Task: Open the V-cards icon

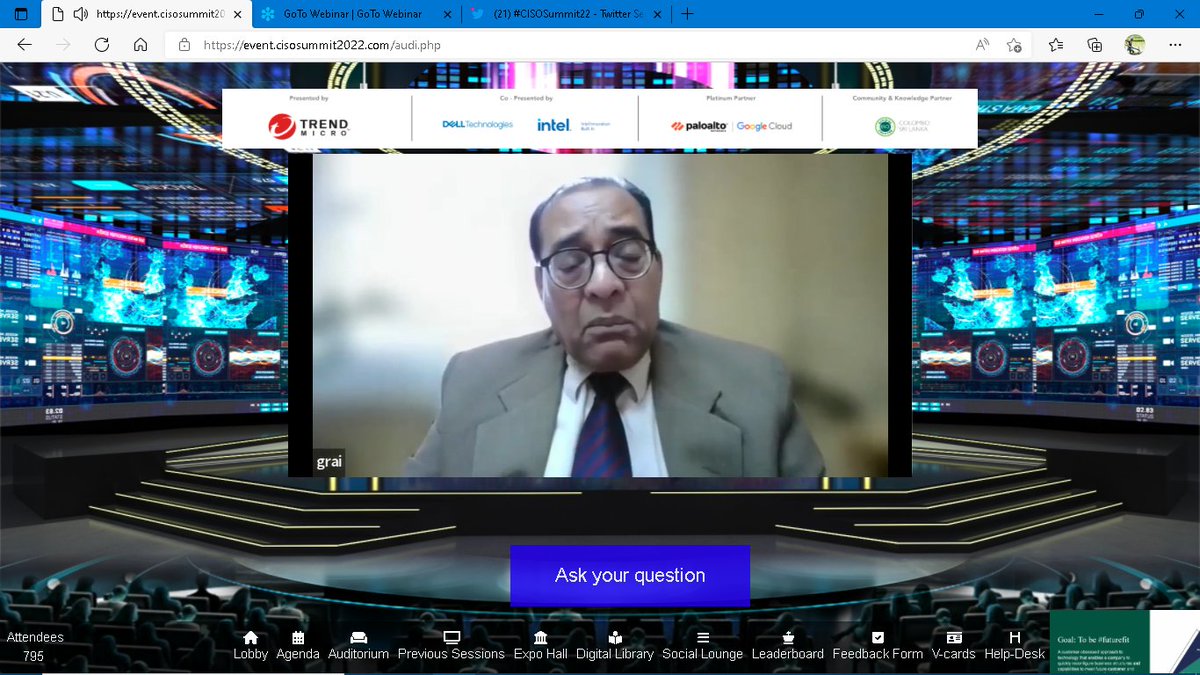Action: 954,637
